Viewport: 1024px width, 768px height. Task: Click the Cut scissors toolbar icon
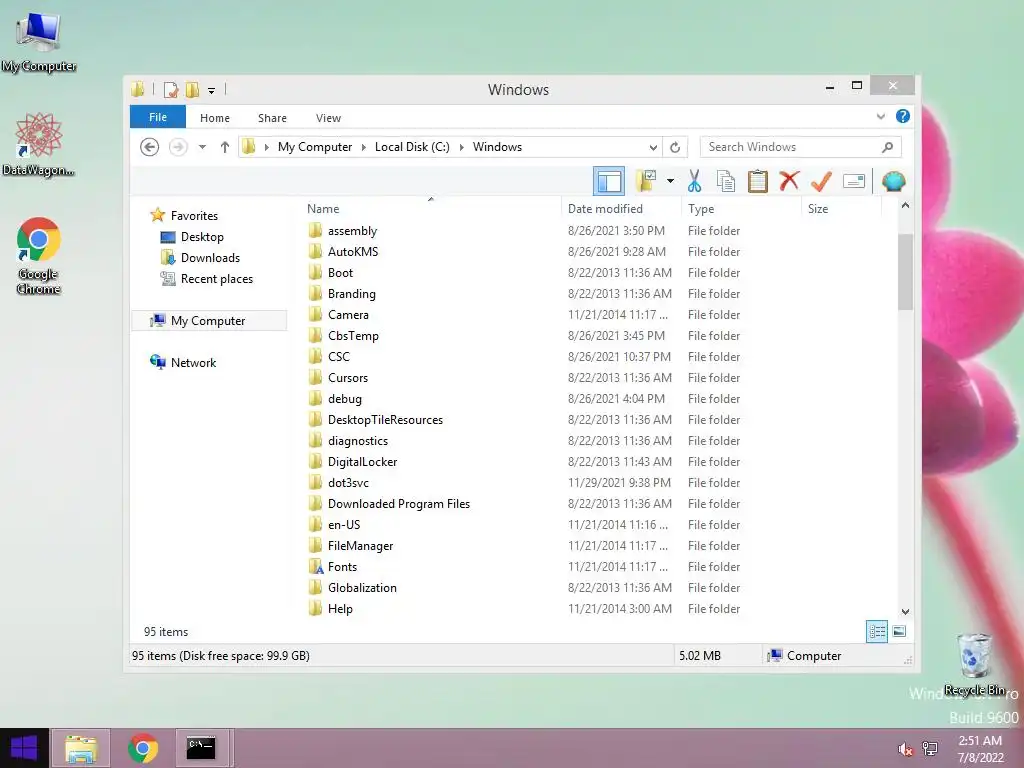click(694, 181)
